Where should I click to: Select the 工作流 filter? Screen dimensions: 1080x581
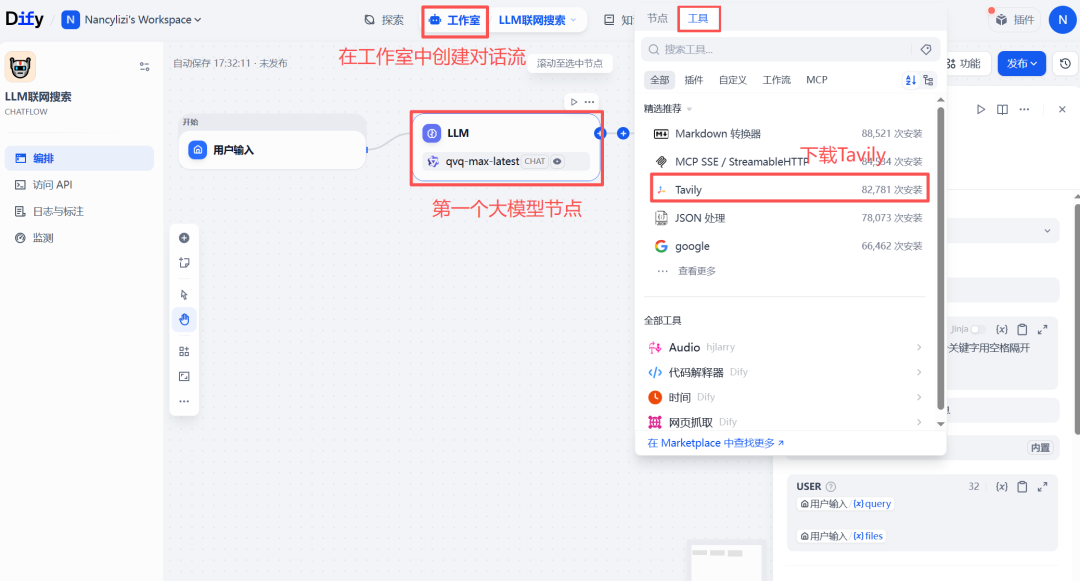pyautogui.click(x=776, y=80)
